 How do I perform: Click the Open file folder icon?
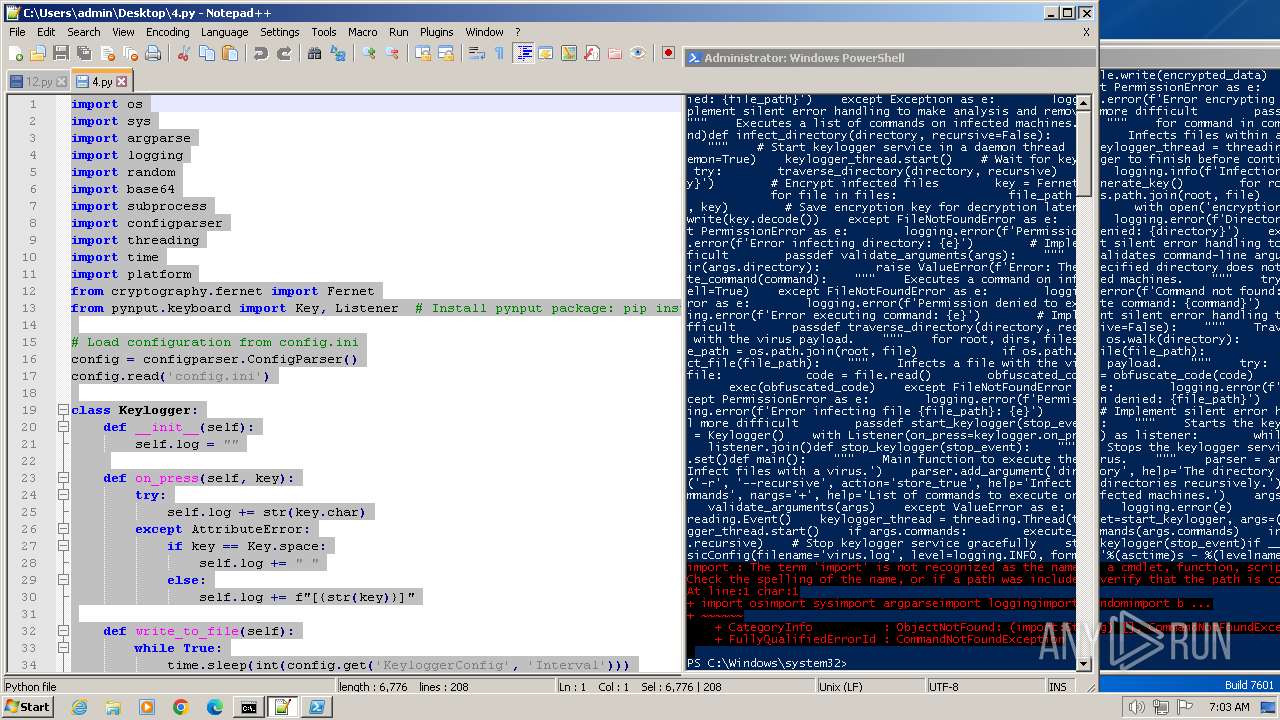pyautogui.click(x=37, y=53)
